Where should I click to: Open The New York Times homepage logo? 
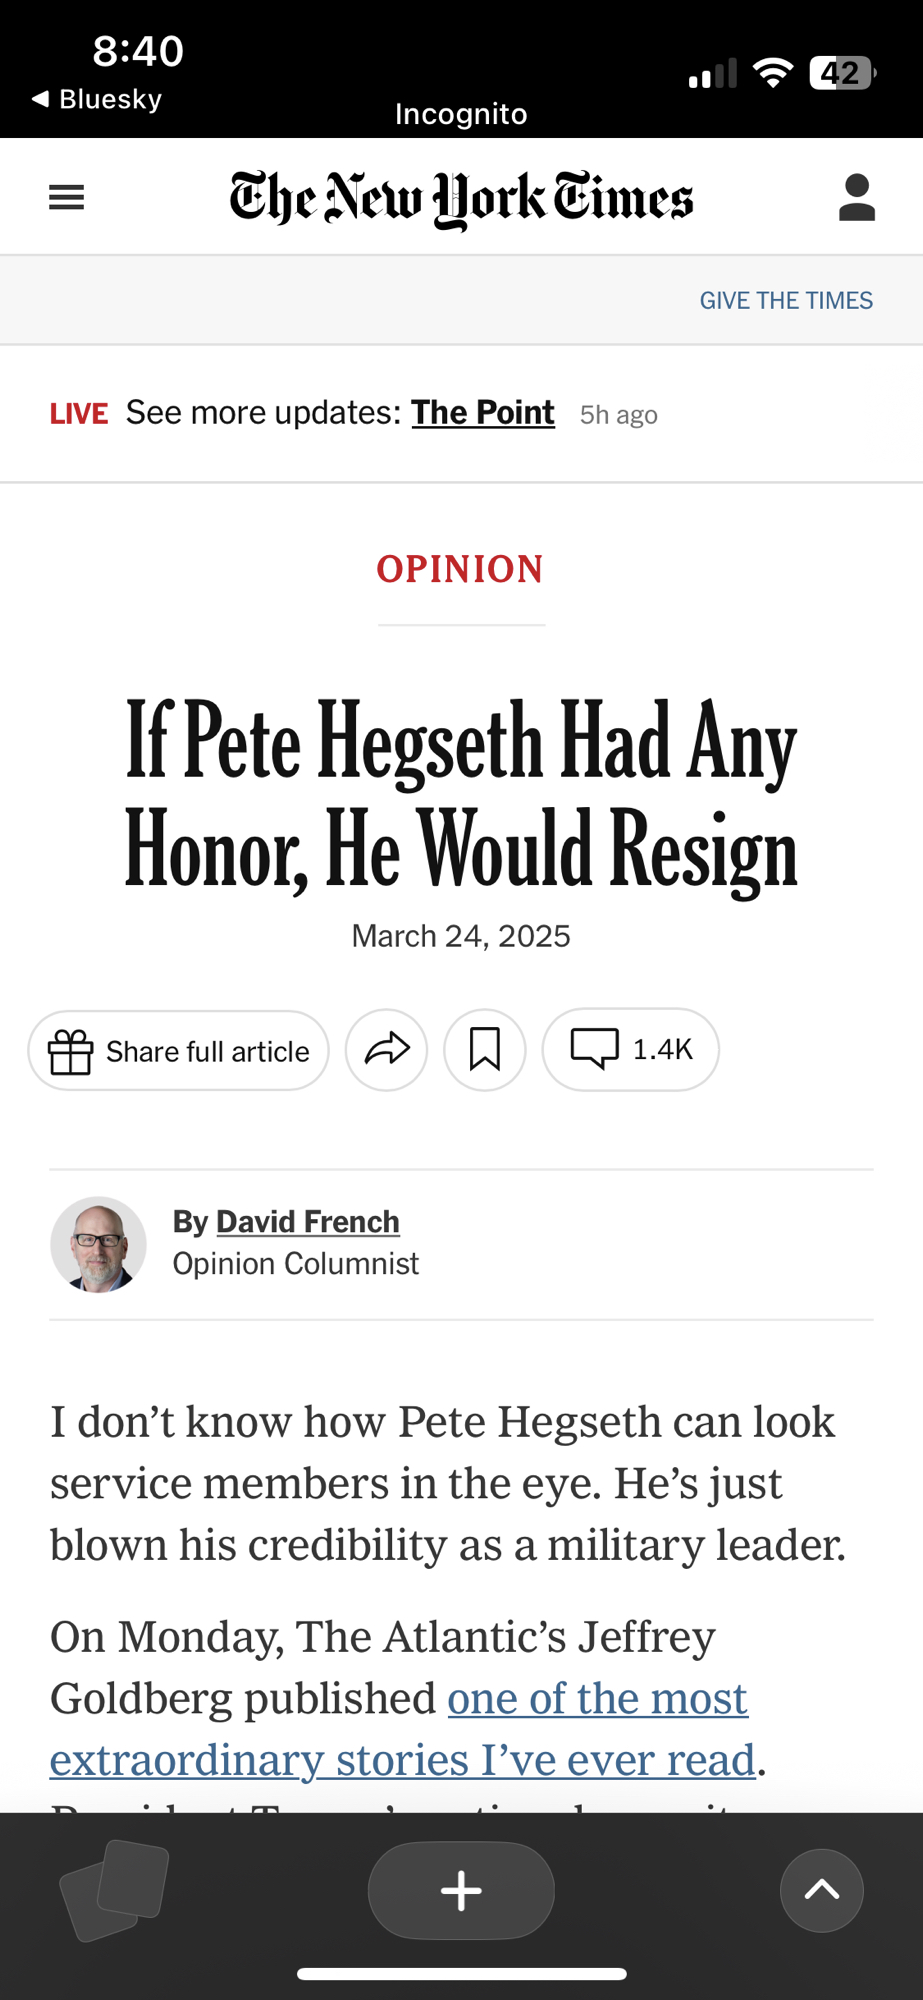461,198
